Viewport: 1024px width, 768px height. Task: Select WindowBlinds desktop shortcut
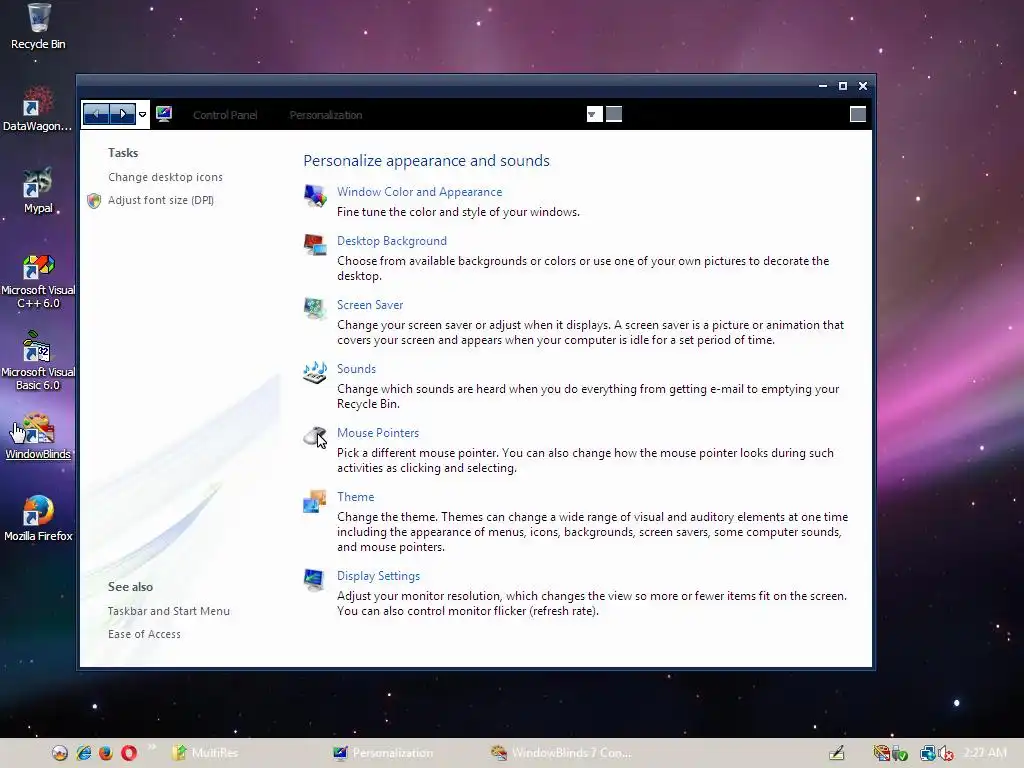click(x=38, y=436)
